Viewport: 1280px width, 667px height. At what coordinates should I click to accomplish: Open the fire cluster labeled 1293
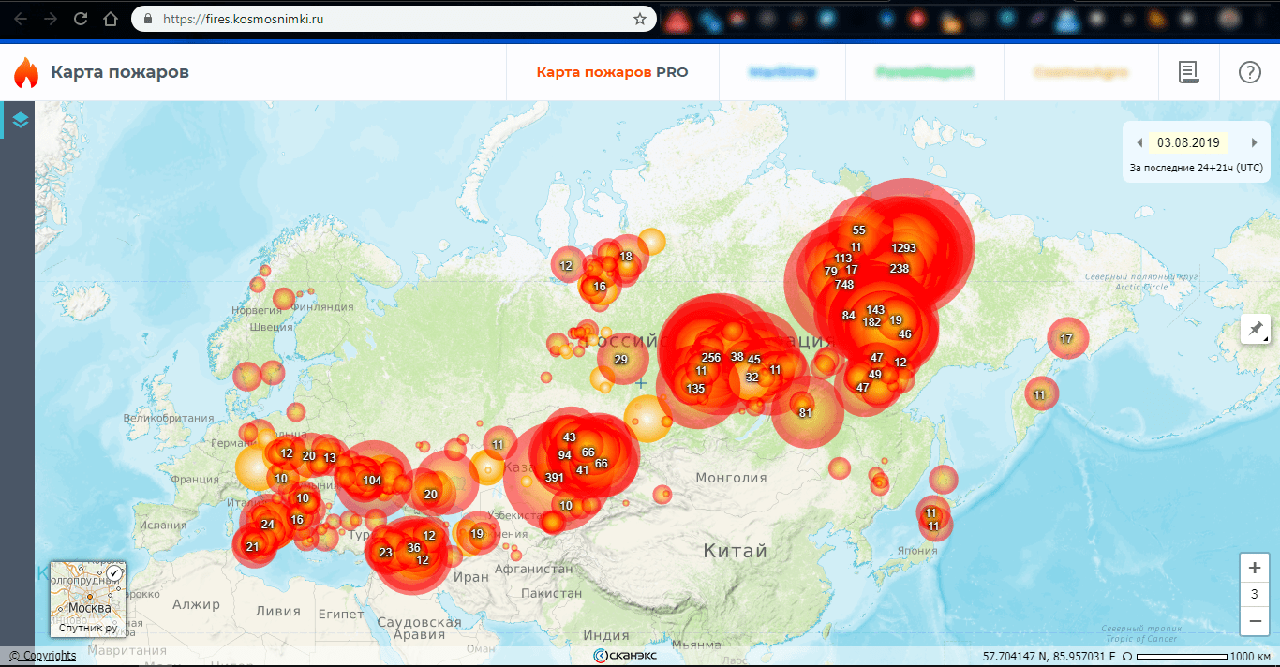[x=904, y=248]
